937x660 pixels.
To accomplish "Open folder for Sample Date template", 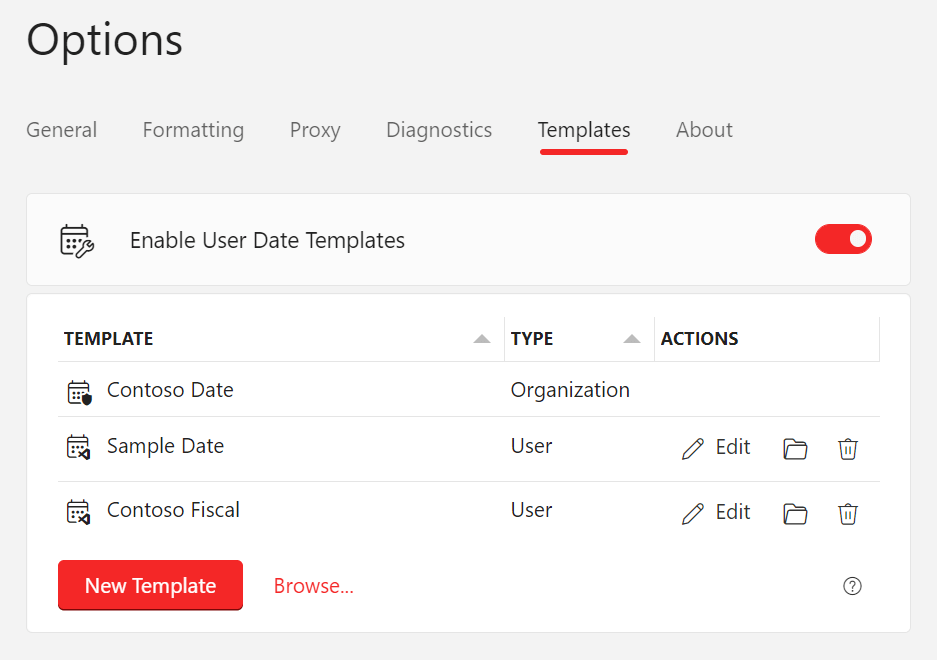I will (795, 448).
